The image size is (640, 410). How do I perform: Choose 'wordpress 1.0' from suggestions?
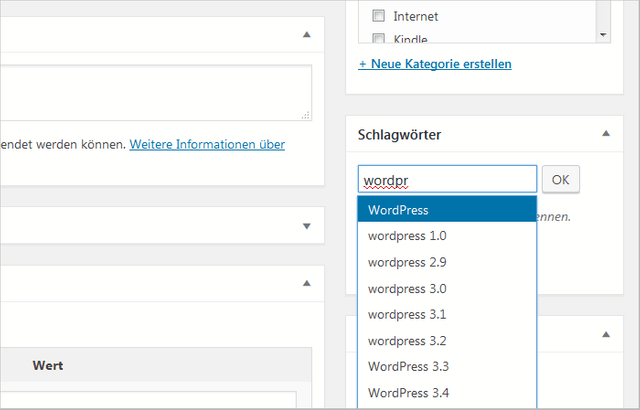click(x=447, y=236)
